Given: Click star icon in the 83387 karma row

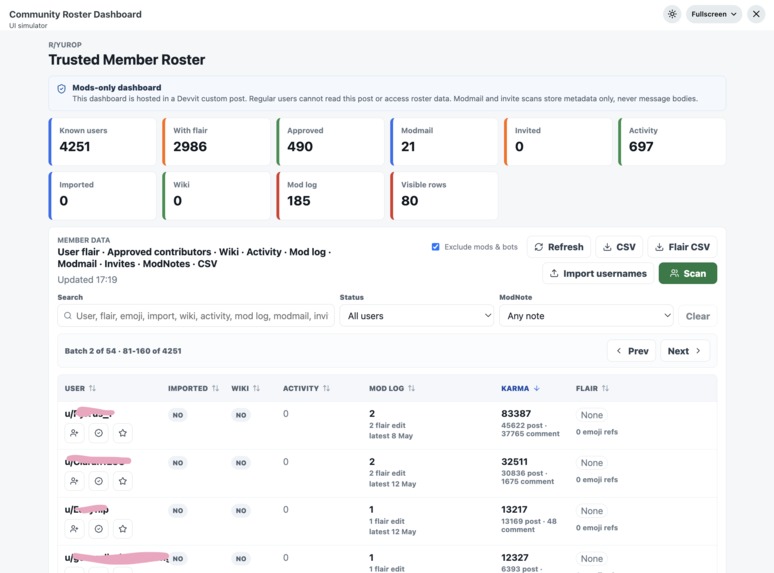Looking at the screenshot, I should tap(123, 433).
